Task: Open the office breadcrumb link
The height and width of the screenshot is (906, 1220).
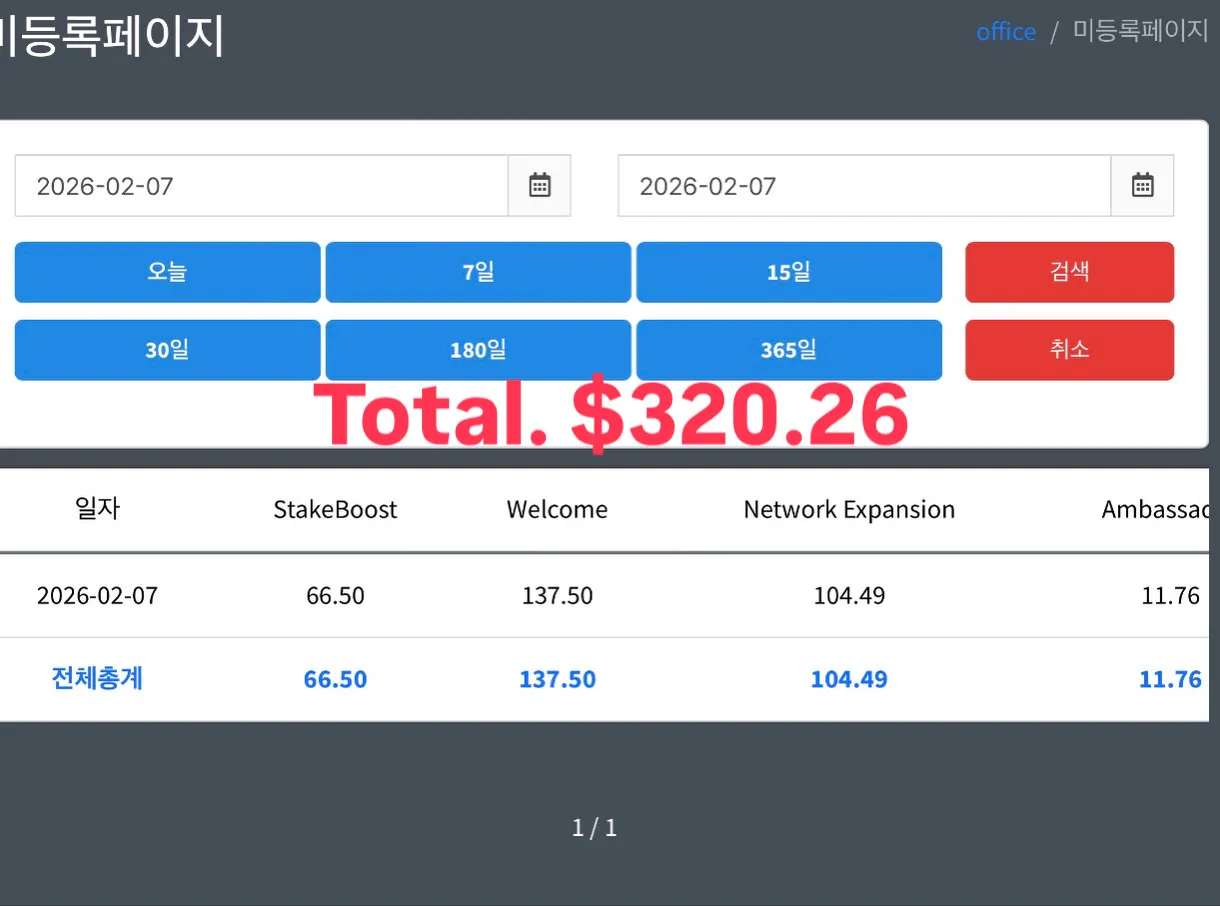Action: coord(1006,32)
